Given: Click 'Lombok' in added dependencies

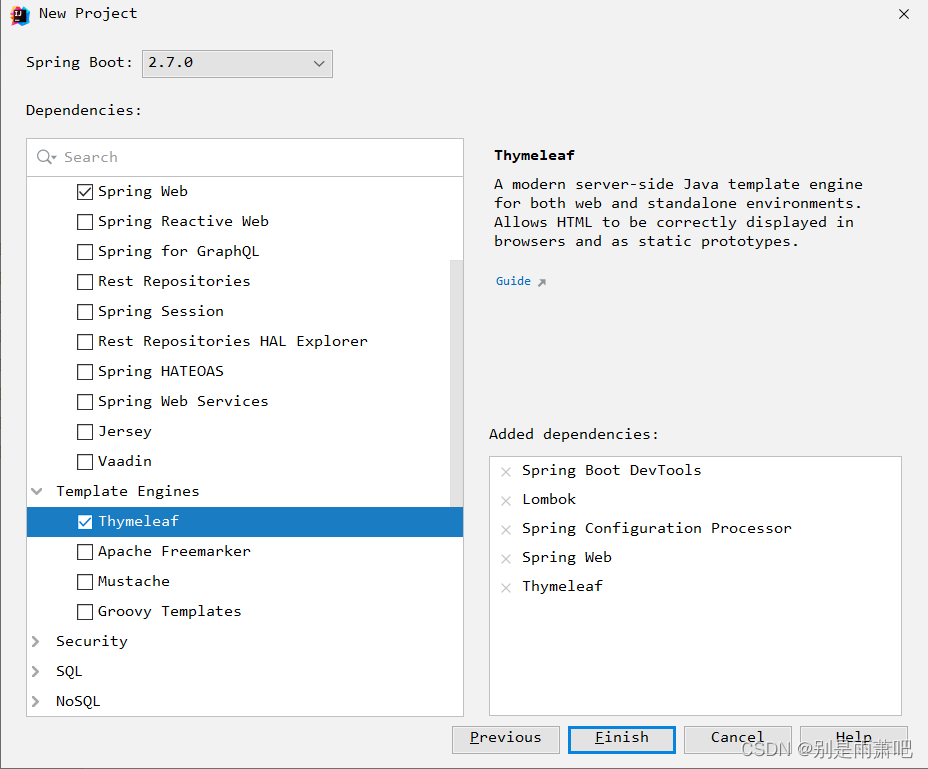Looking at the screenshot, I should pyautogui.click(x=549, y=500).
